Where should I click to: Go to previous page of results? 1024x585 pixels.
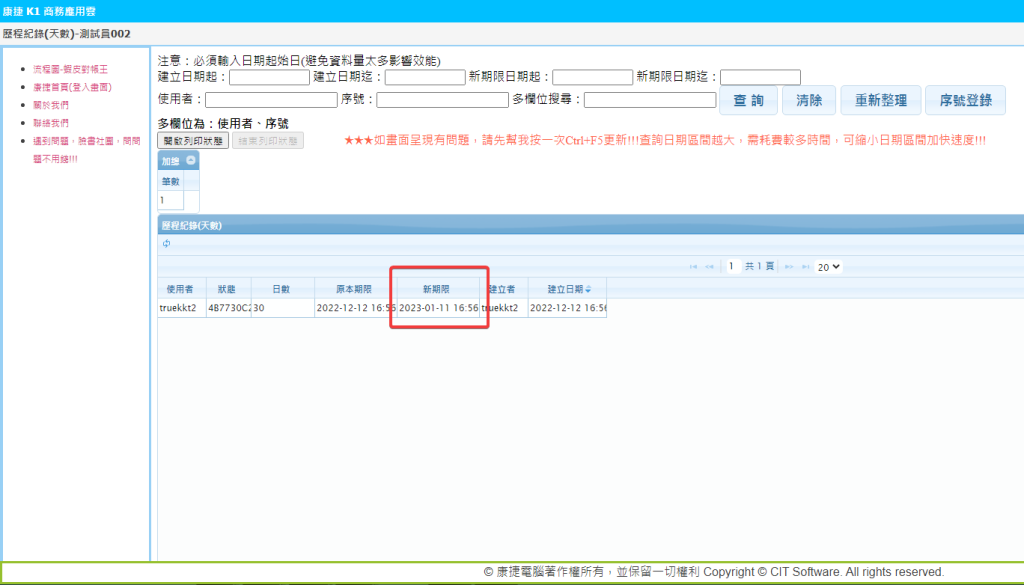tap(710, 267)
